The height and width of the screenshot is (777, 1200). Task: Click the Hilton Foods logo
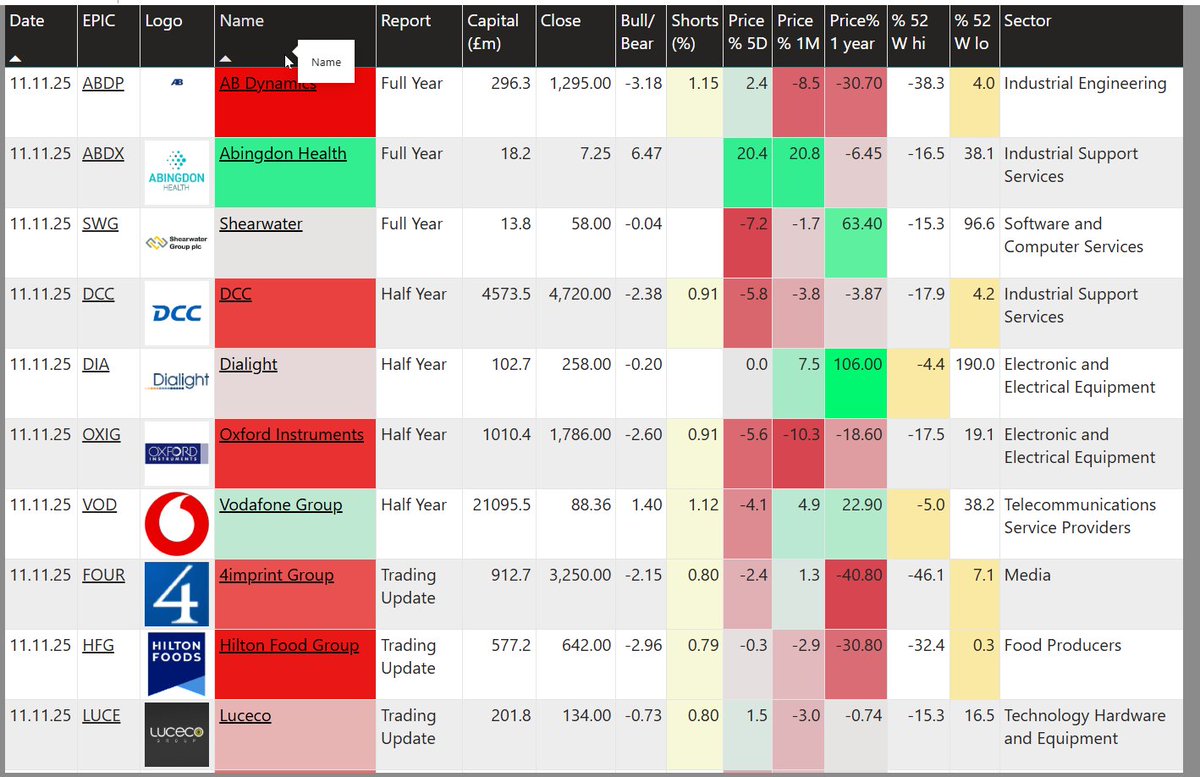[176, 664]
